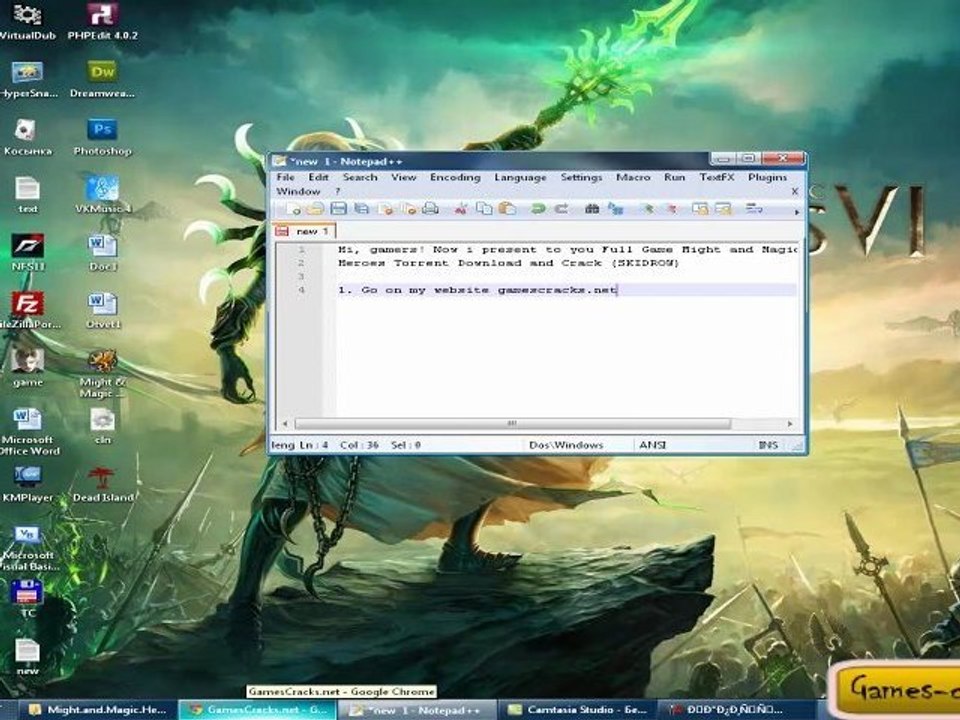This screenshot has height=720, width=960.
Task: Click the Close document toolbar icon
Action: 385,209
